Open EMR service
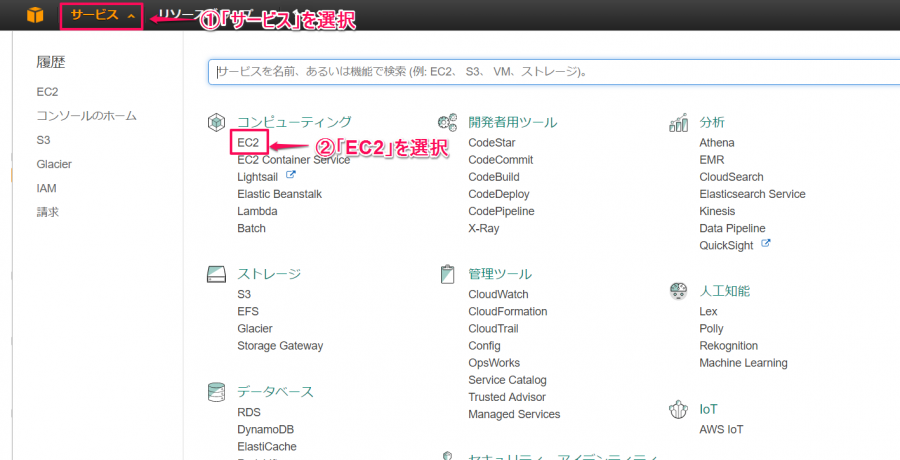This screenshot has width=900, height=460. pos(712,160)
